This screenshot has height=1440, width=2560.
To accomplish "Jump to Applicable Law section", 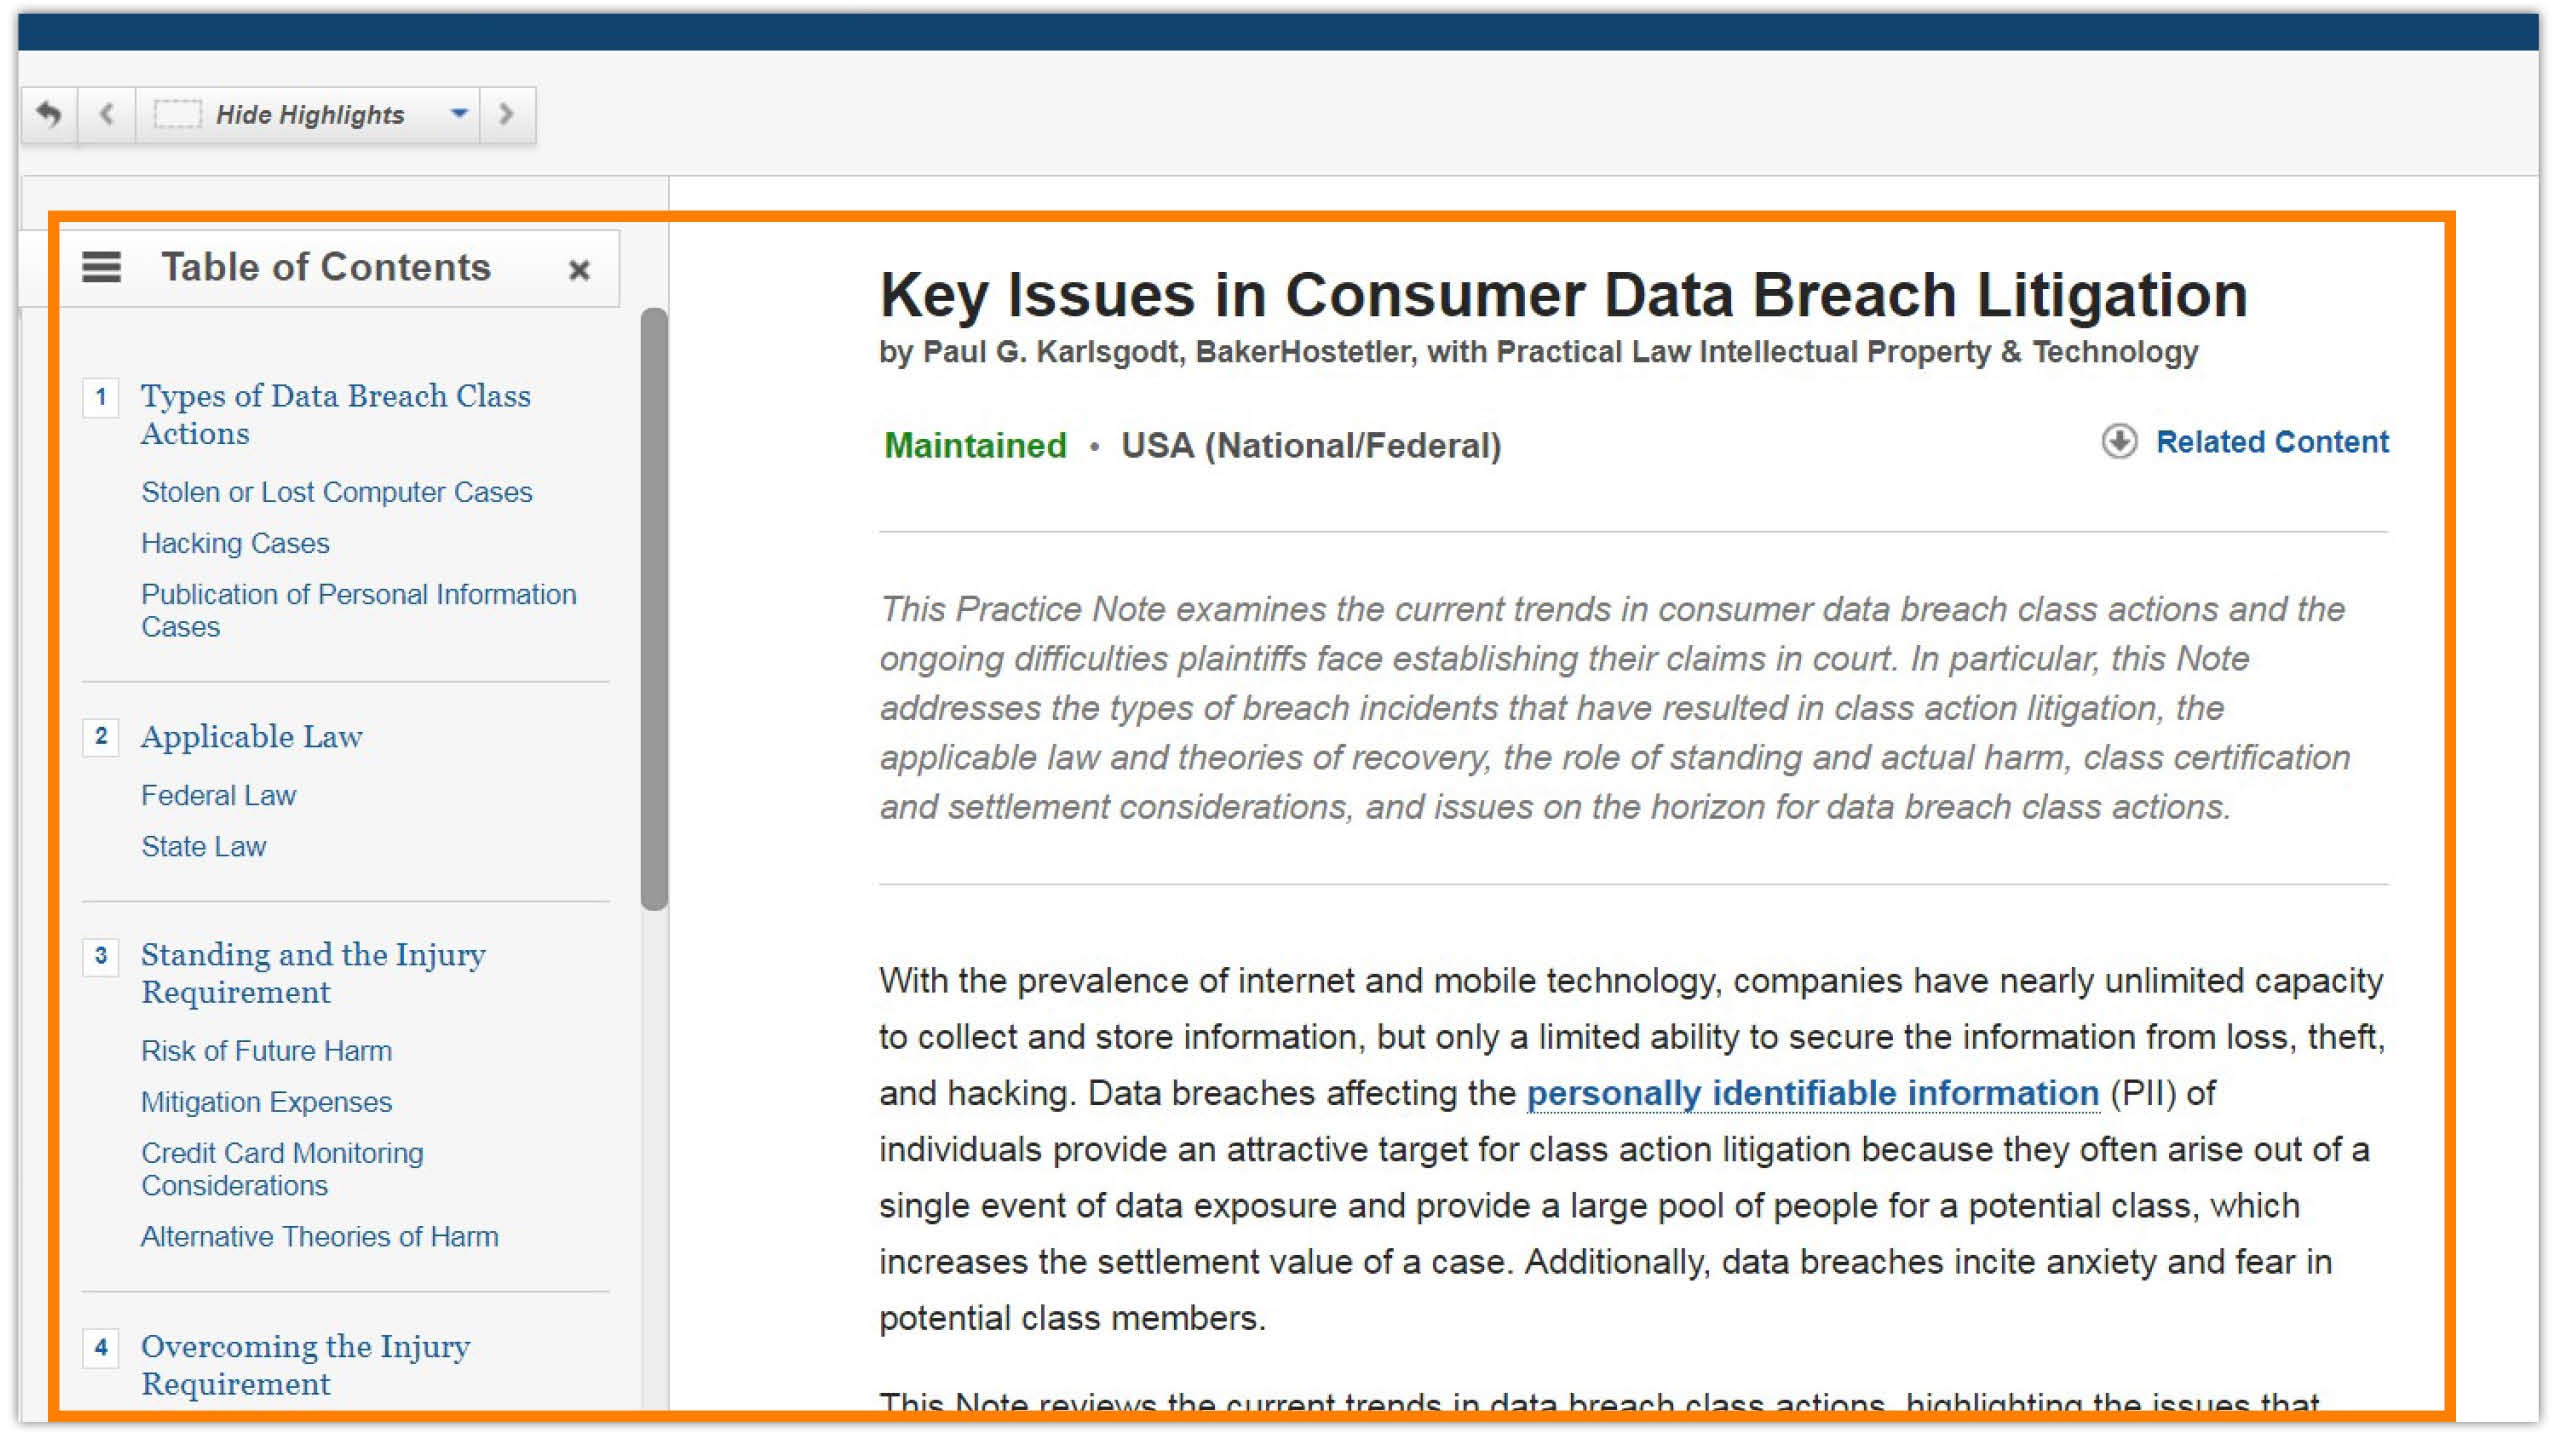I will click(x=251, y=737).
